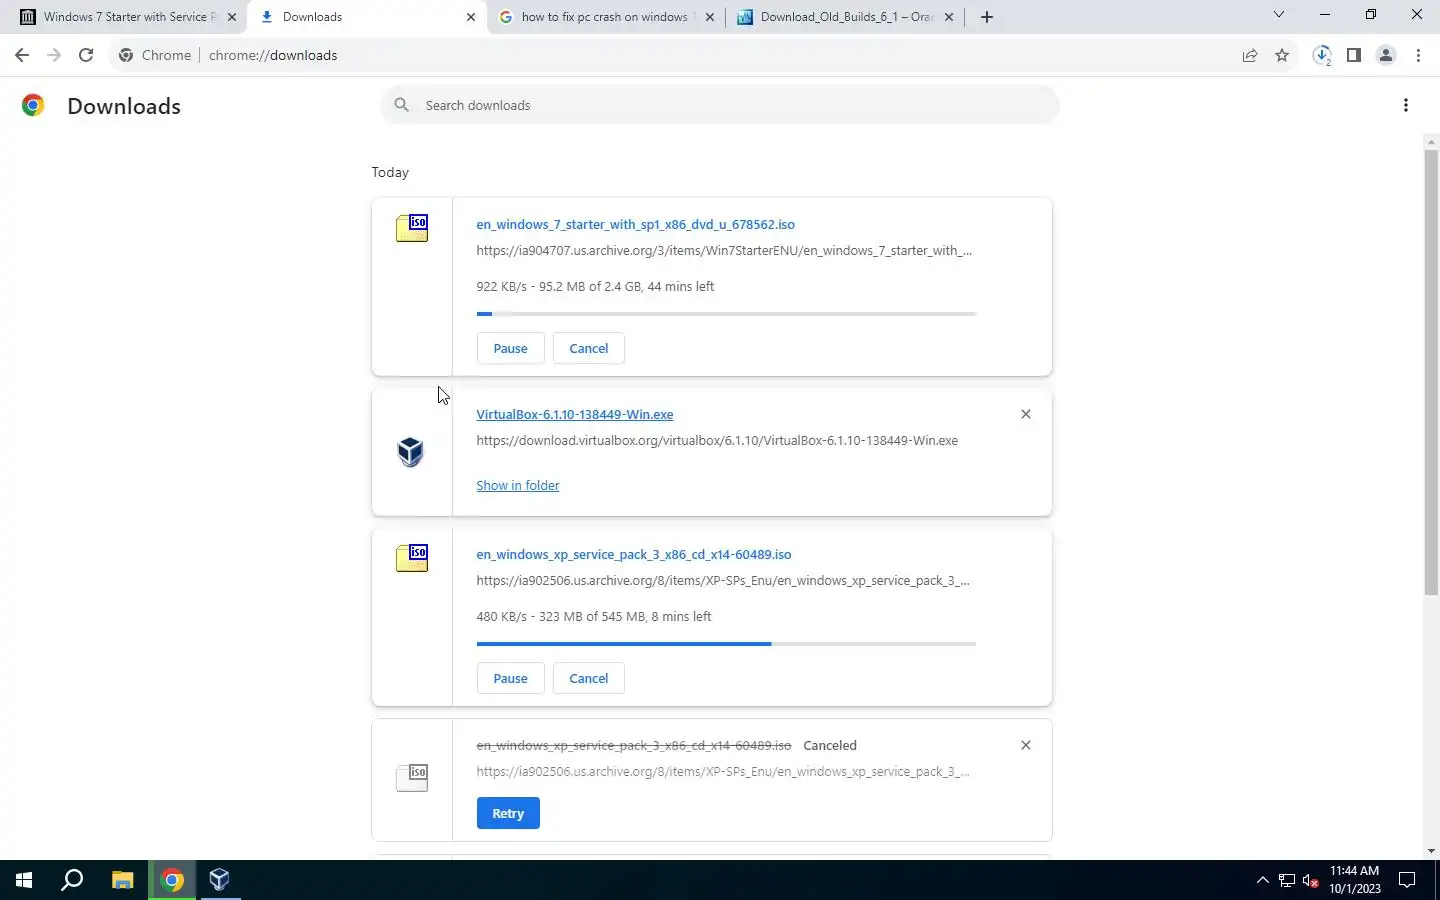
Task: Bookmark this tab with the star icon
Action: point(1282,55)
